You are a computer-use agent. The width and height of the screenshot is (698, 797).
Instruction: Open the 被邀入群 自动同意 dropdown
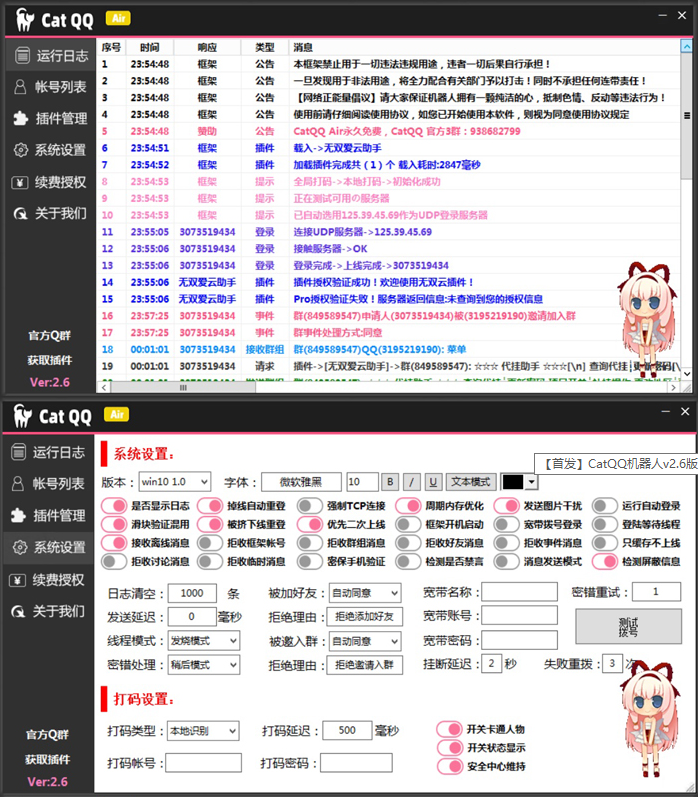point(365,641)
